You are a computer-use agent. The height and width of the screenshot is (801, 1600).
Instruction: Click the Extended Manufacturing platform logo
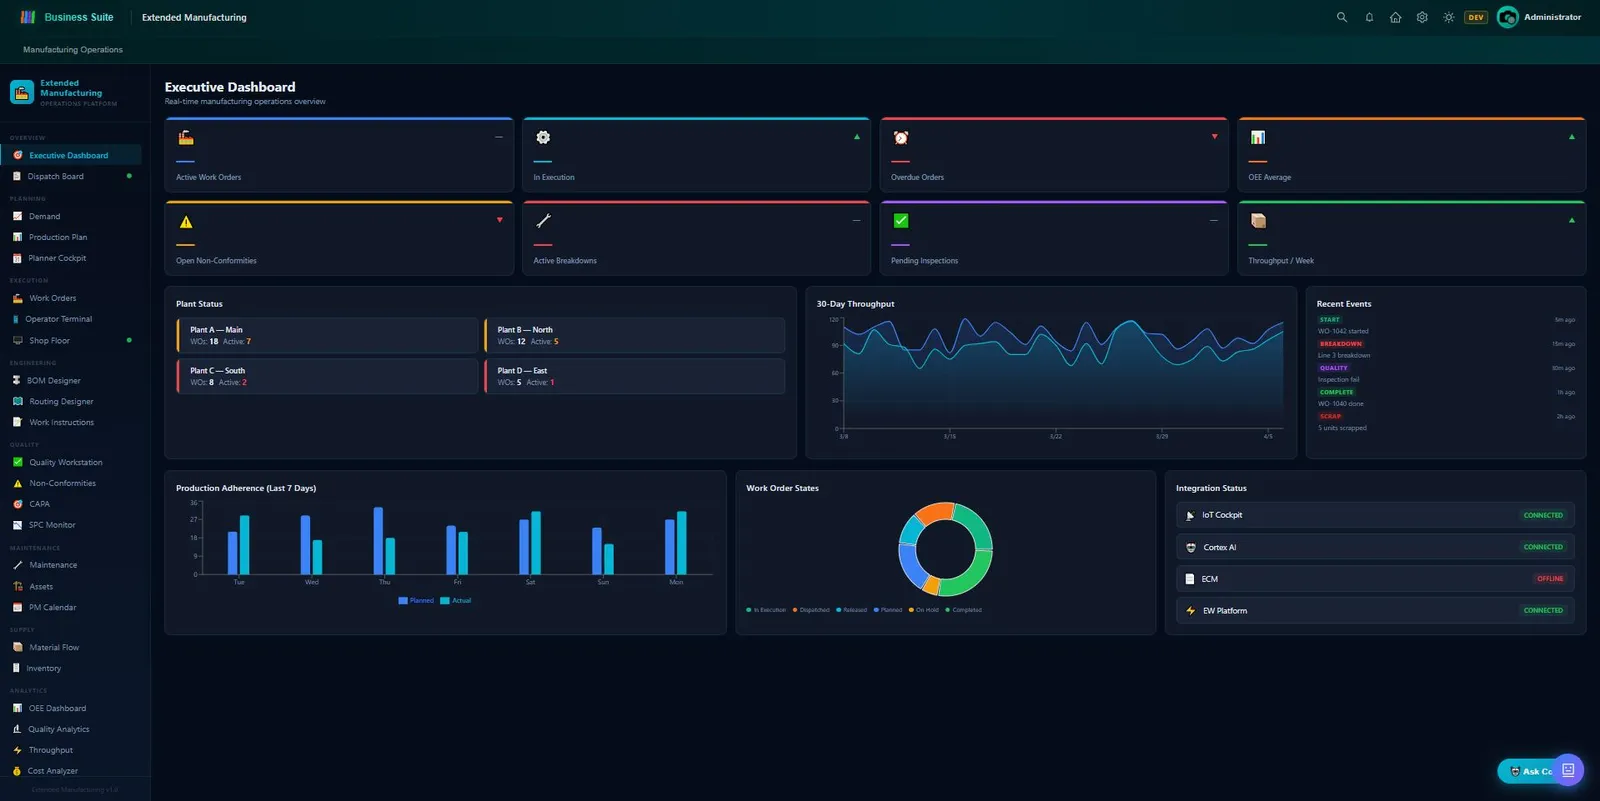pyautogui.click(x=22, y=92)
